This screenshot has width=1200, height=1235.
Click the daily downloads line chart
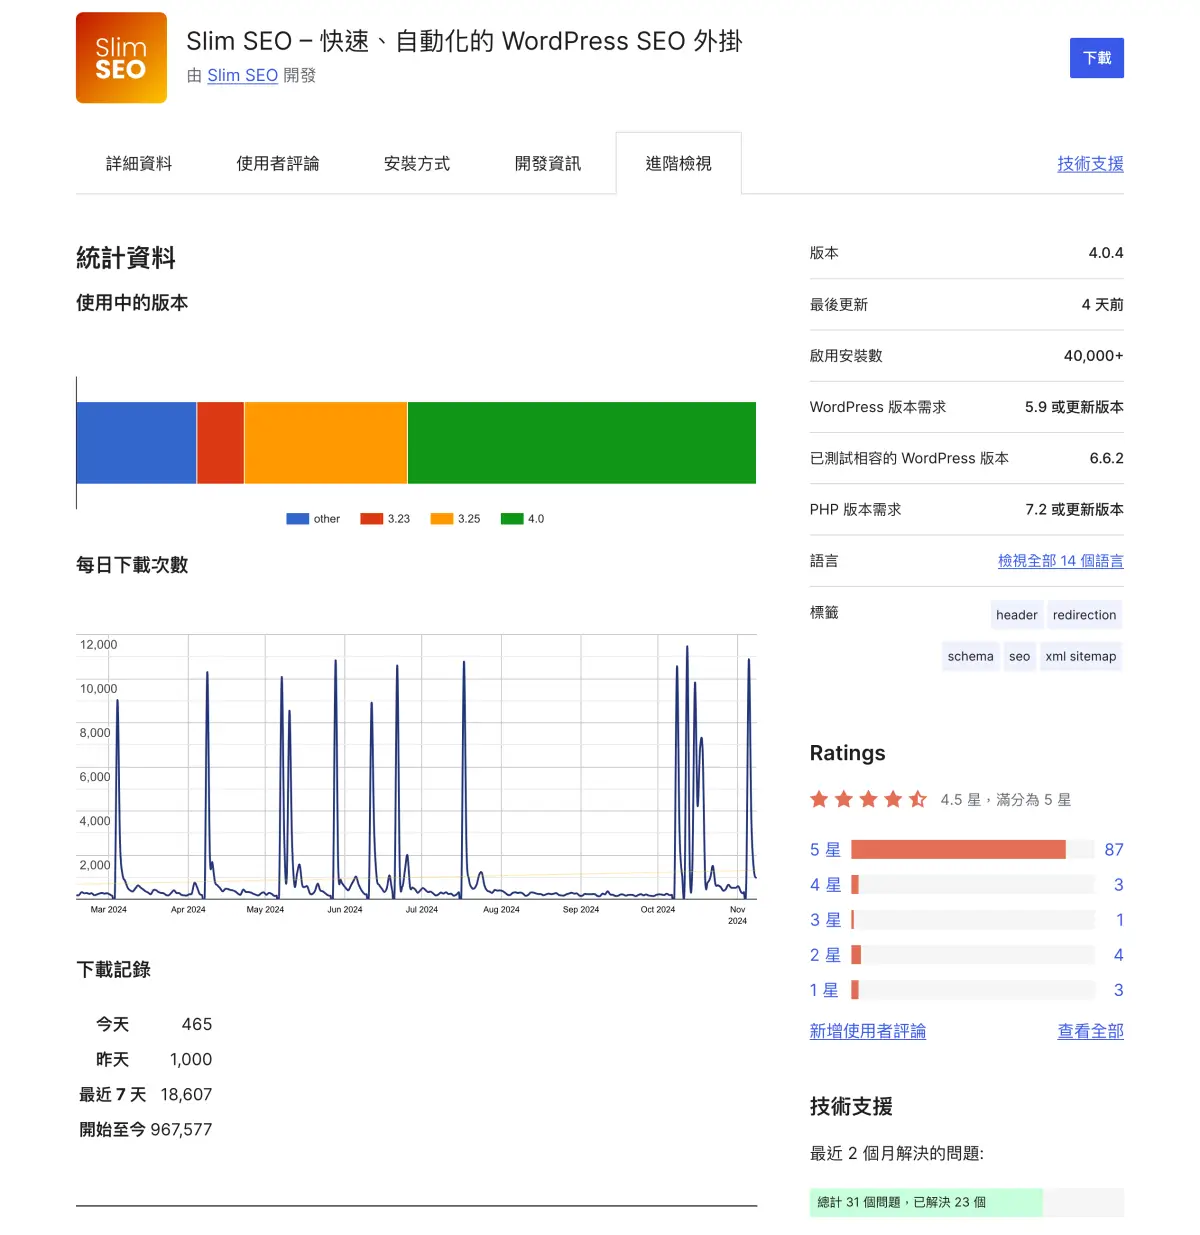[x=416, y=767]
